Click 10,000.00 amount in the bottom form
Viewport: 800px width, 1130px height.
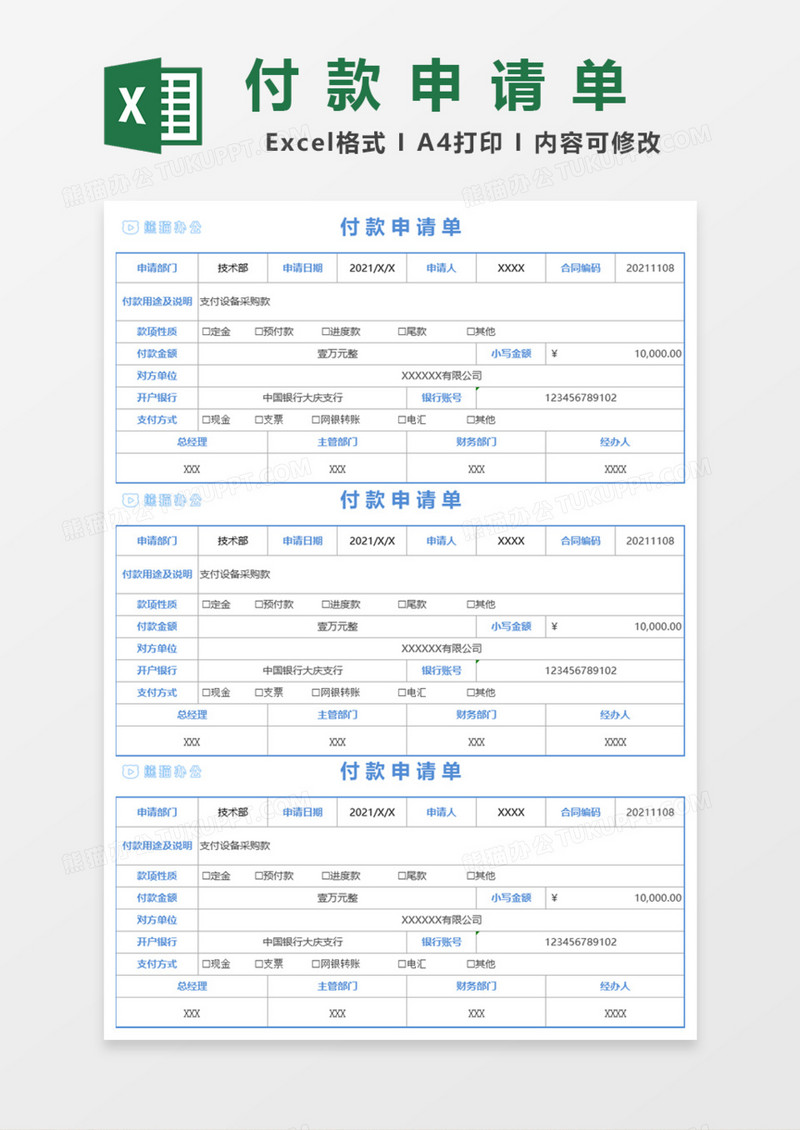(658, 898)
